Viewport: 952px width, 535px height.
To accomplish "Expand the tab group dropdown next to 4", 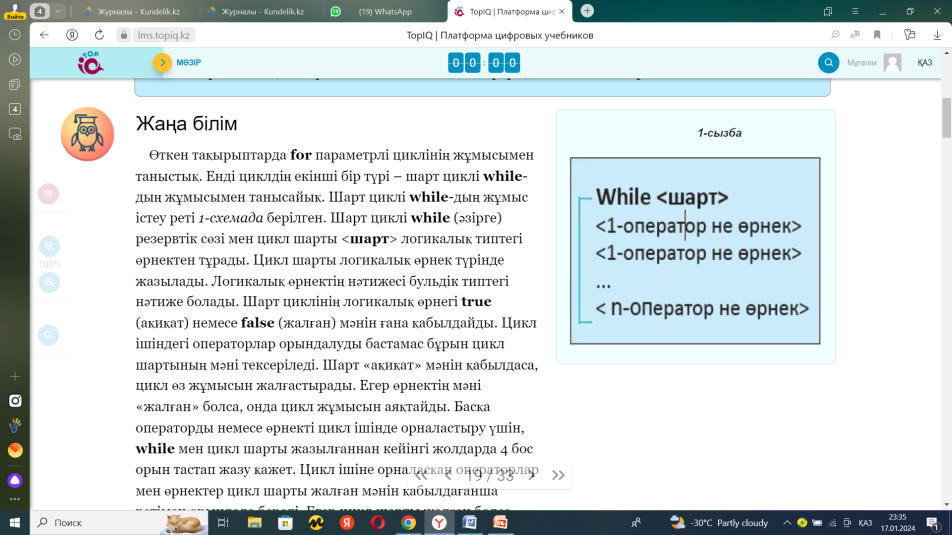I will pyautogui.click(x=58, y=11).
